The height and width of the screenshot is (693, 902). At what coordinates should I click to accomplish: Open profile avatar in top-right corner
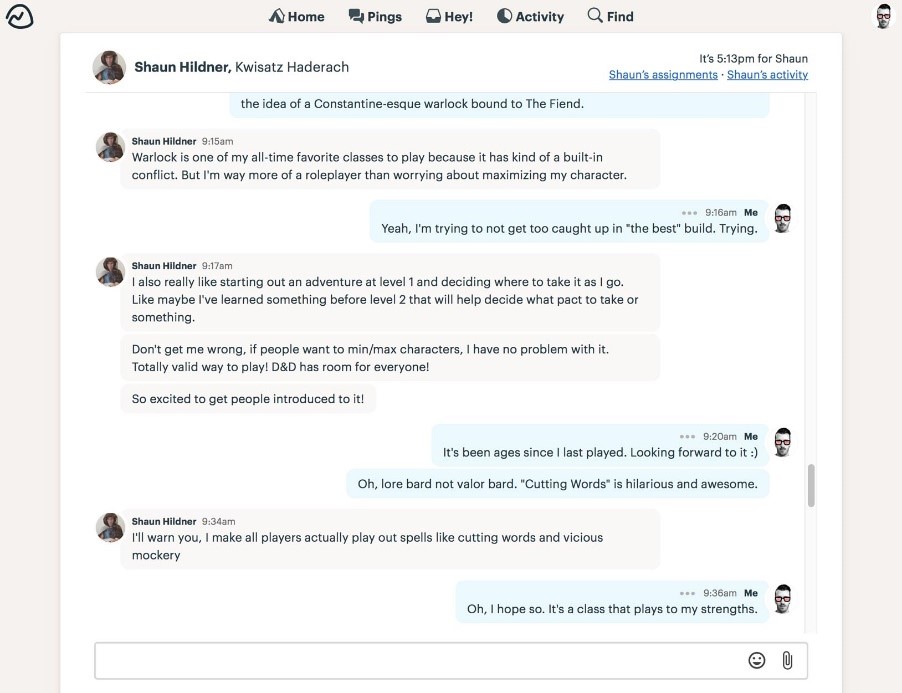coord(884,16)
